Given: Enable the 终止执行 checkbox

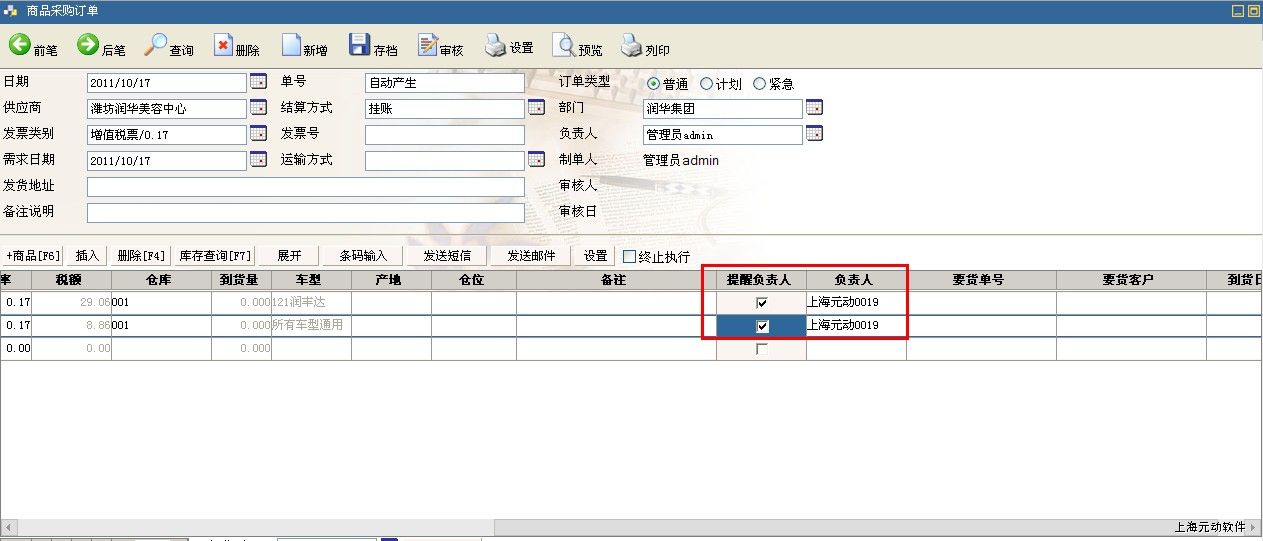Looking at the screenshot, I should coord(630,256).
